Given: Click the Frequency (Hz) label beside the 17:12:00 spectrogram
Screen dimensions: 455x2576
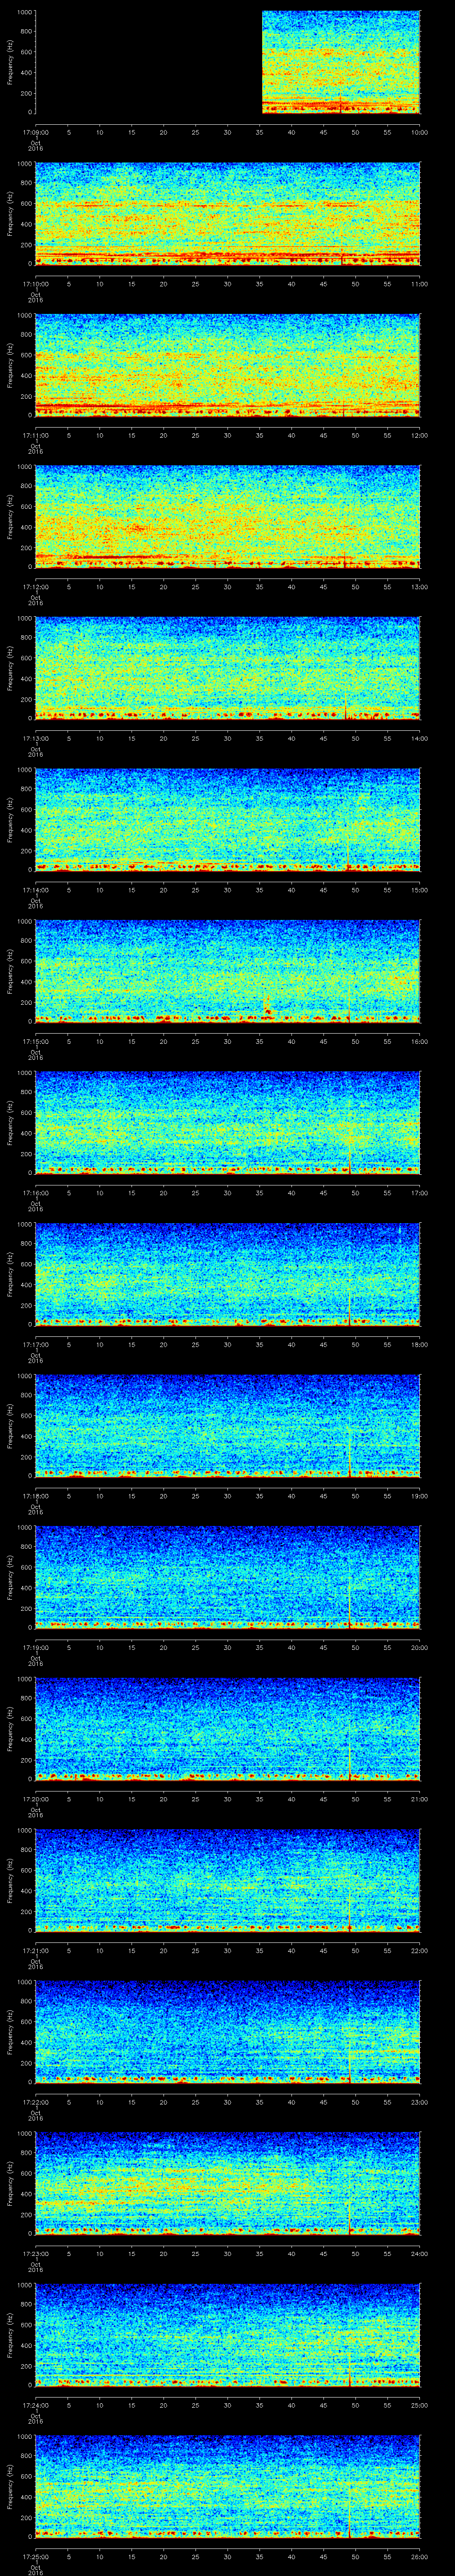Looking at the screenshot, I should (10, 516).
